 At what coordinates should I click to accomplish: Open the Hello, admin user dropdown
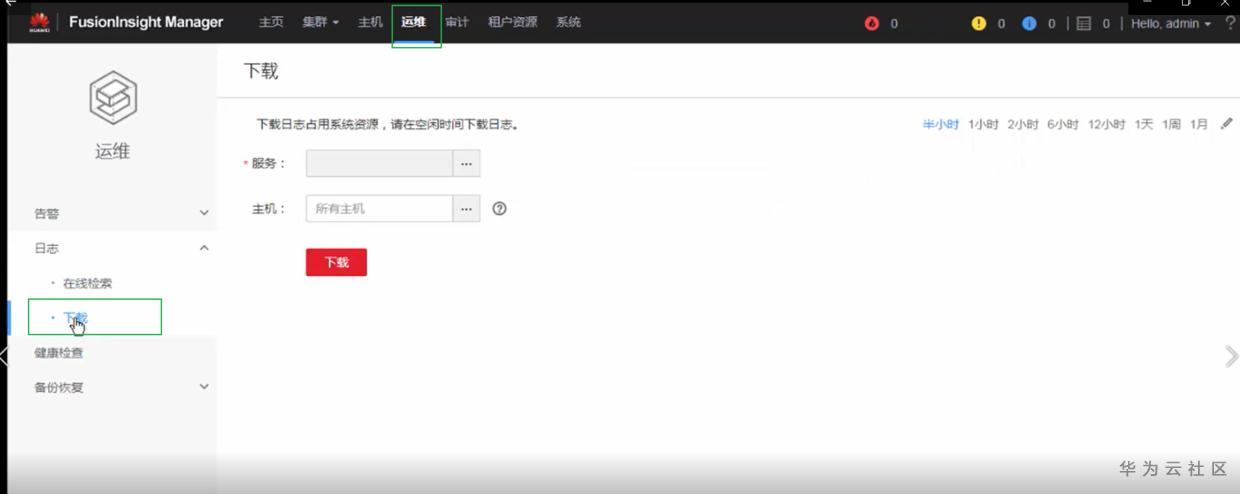pos(1171,23)
